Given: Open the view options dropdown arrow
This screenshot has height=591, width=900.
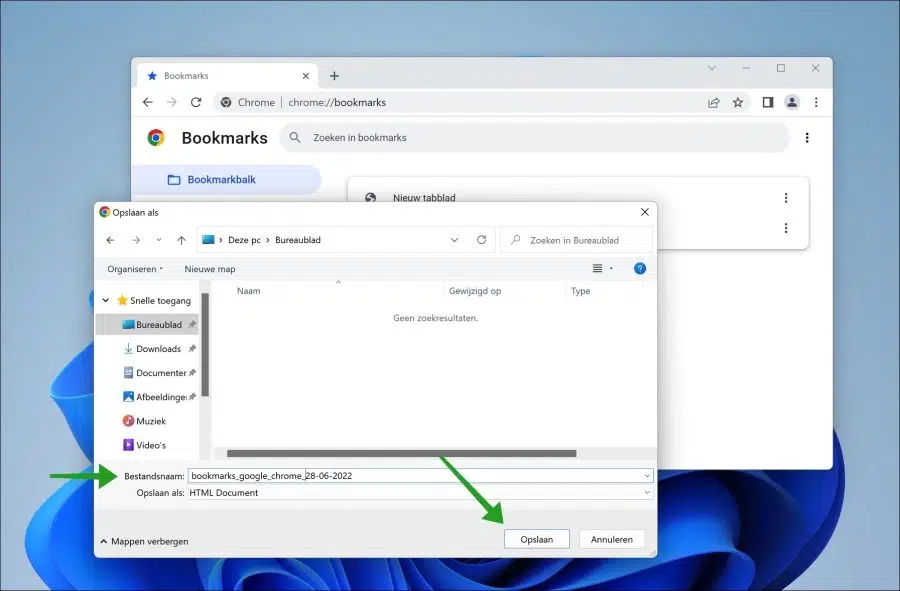Looking at the screenshot, I should (x=611, y=269).
